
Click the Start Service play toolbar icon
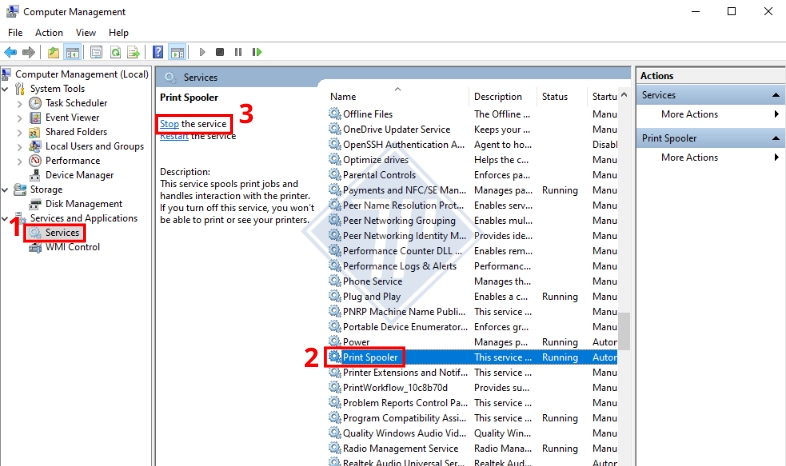coord(202,52)
